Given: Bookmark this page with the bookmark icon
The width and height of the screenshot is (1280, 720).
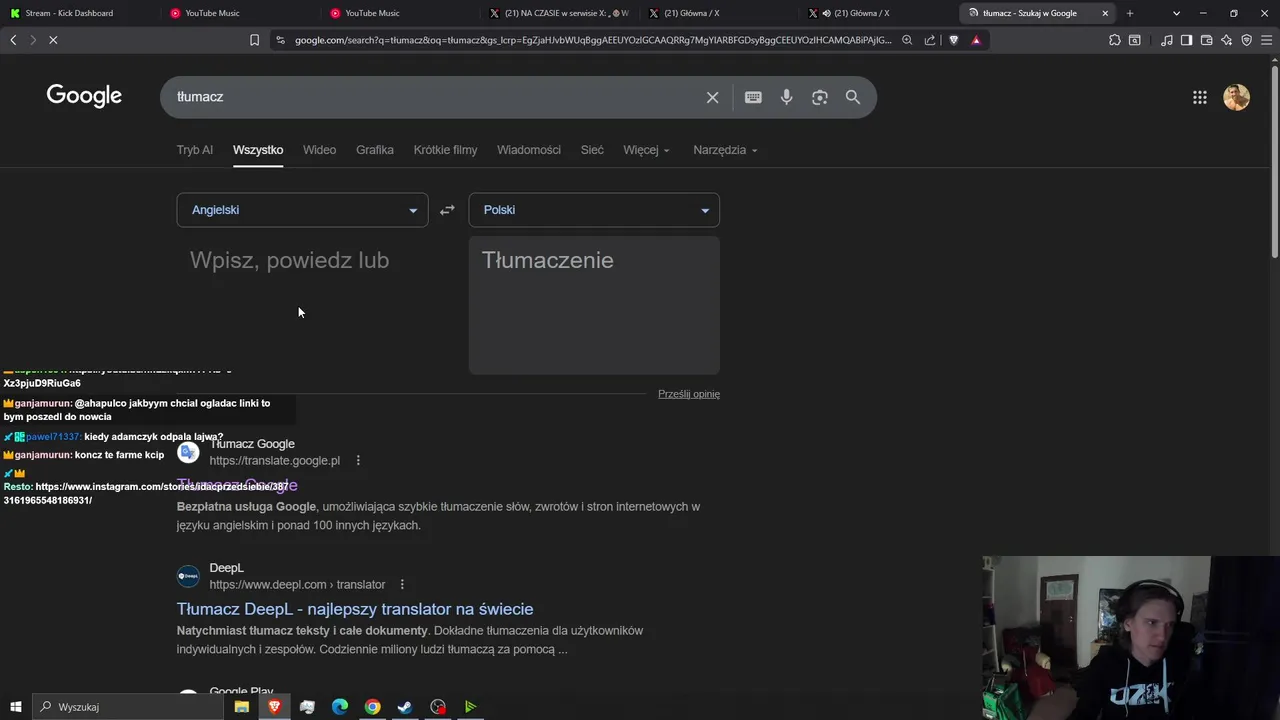Looking at the screenshot, I should [x=254, y=40].
